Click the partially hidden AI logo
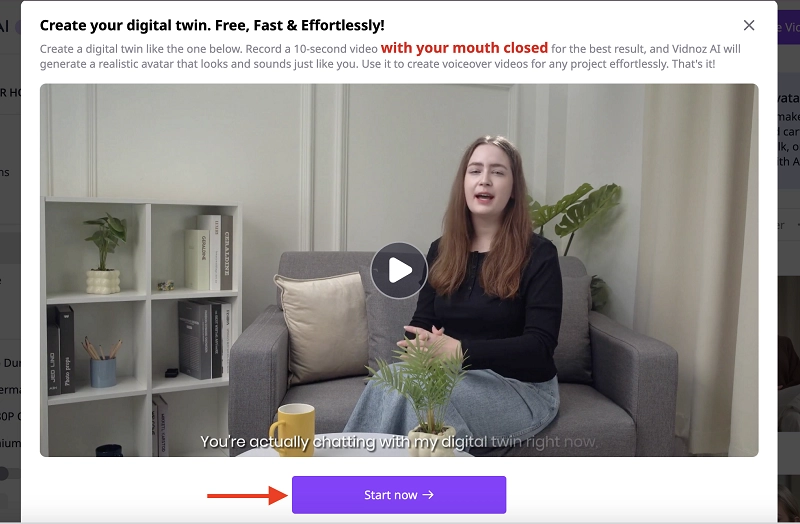Viewport: 800px width, 524px height. (5, 26)
